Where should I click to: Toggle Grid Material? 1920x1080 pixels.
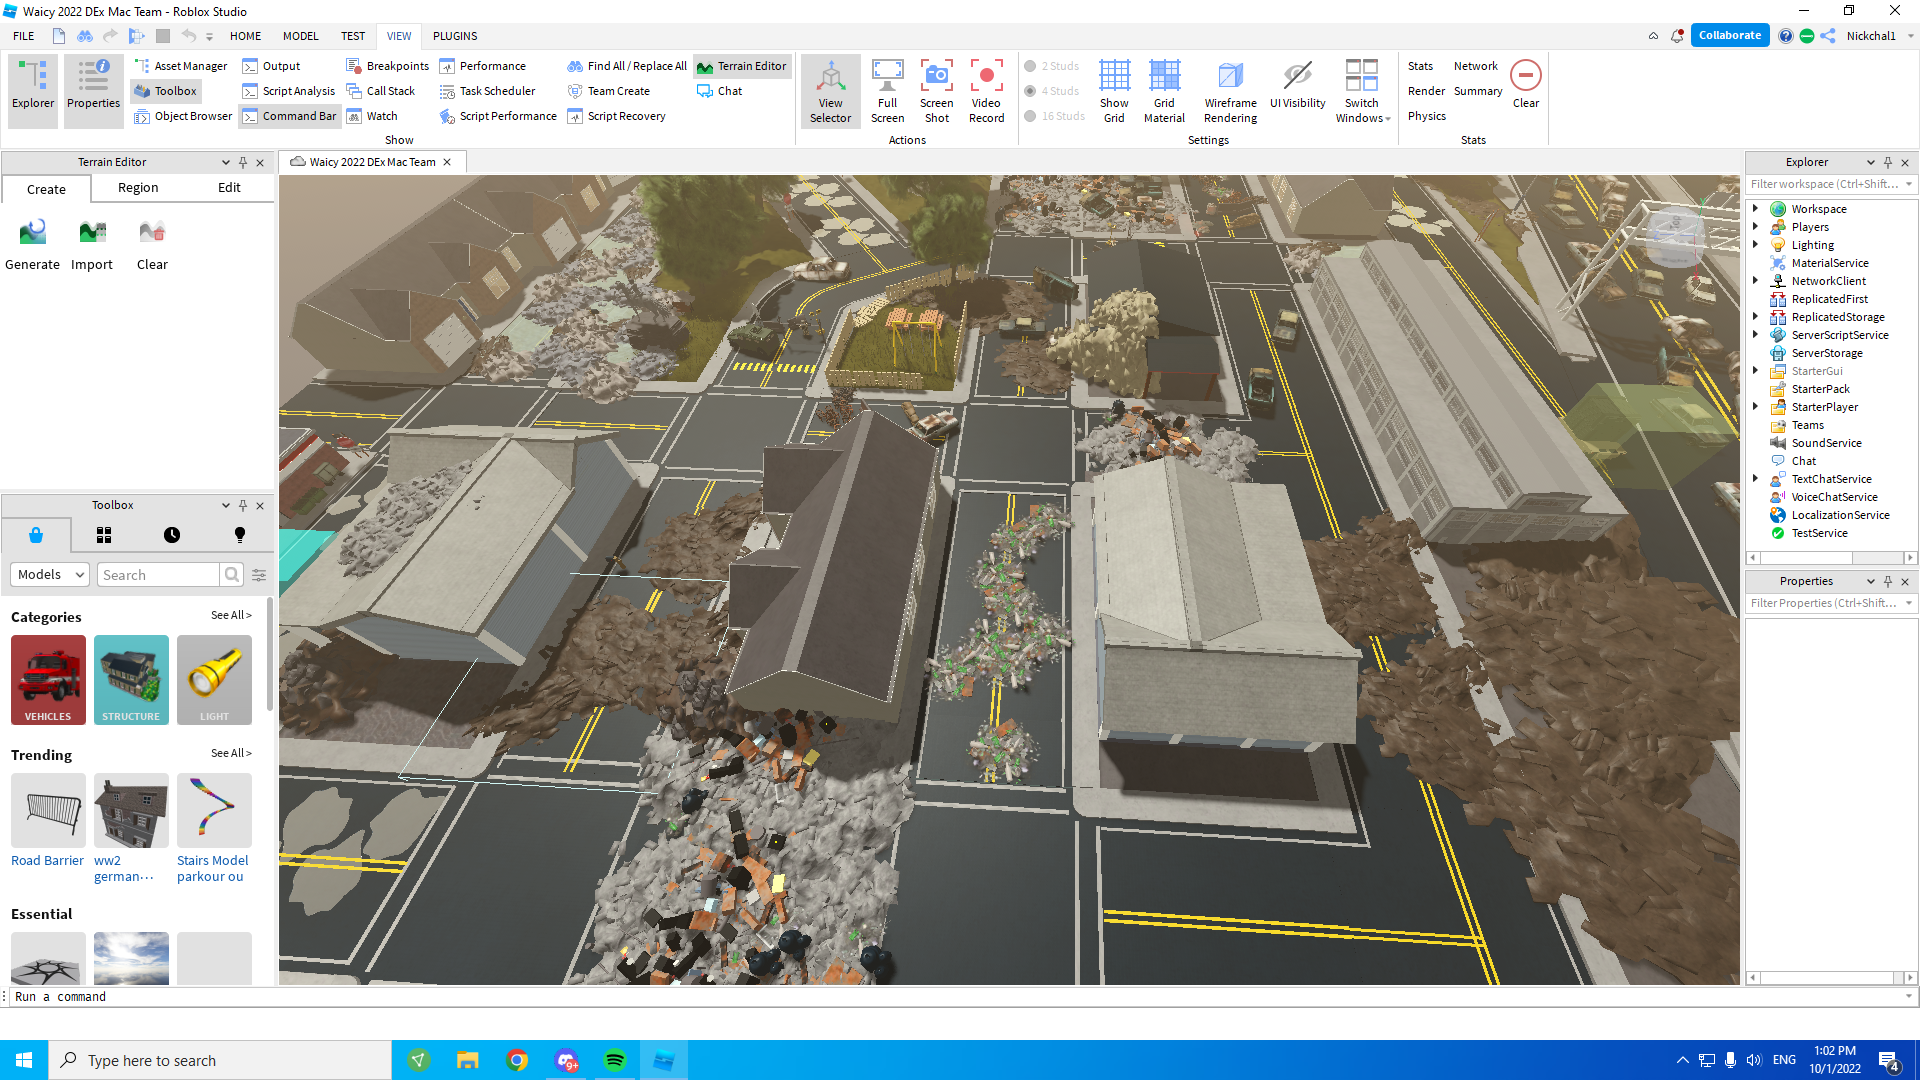pyautogui.click(x=1164, y=91)
